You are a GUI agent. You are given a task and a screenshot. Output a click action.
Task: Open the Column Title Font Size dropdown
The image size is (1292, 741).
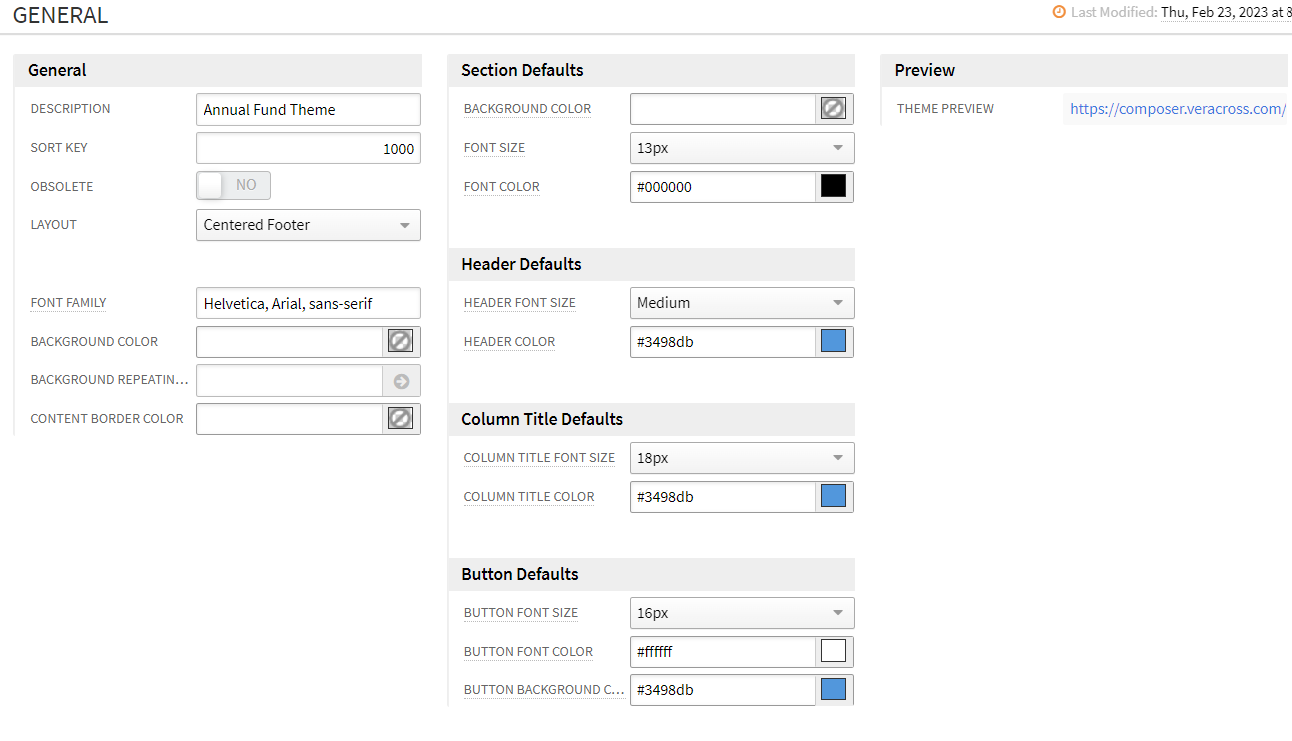[741, 457]
